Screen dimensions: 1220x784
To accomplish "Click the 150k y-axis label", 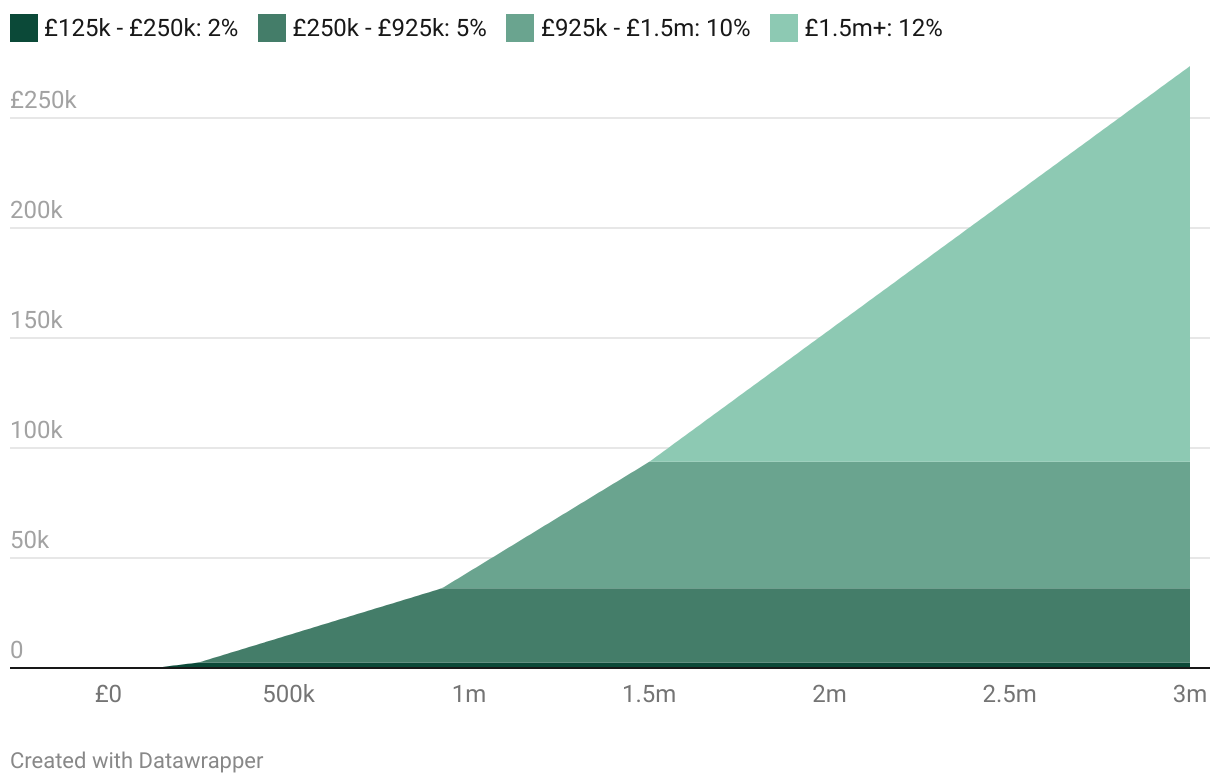I will pyautogui.click(x=36, y=320).
